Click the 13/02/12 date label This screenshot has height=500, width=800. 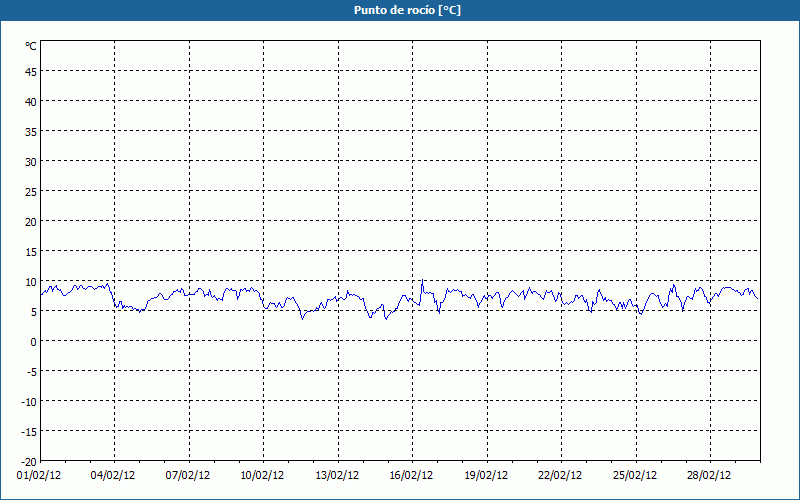[x=337, y=476]
